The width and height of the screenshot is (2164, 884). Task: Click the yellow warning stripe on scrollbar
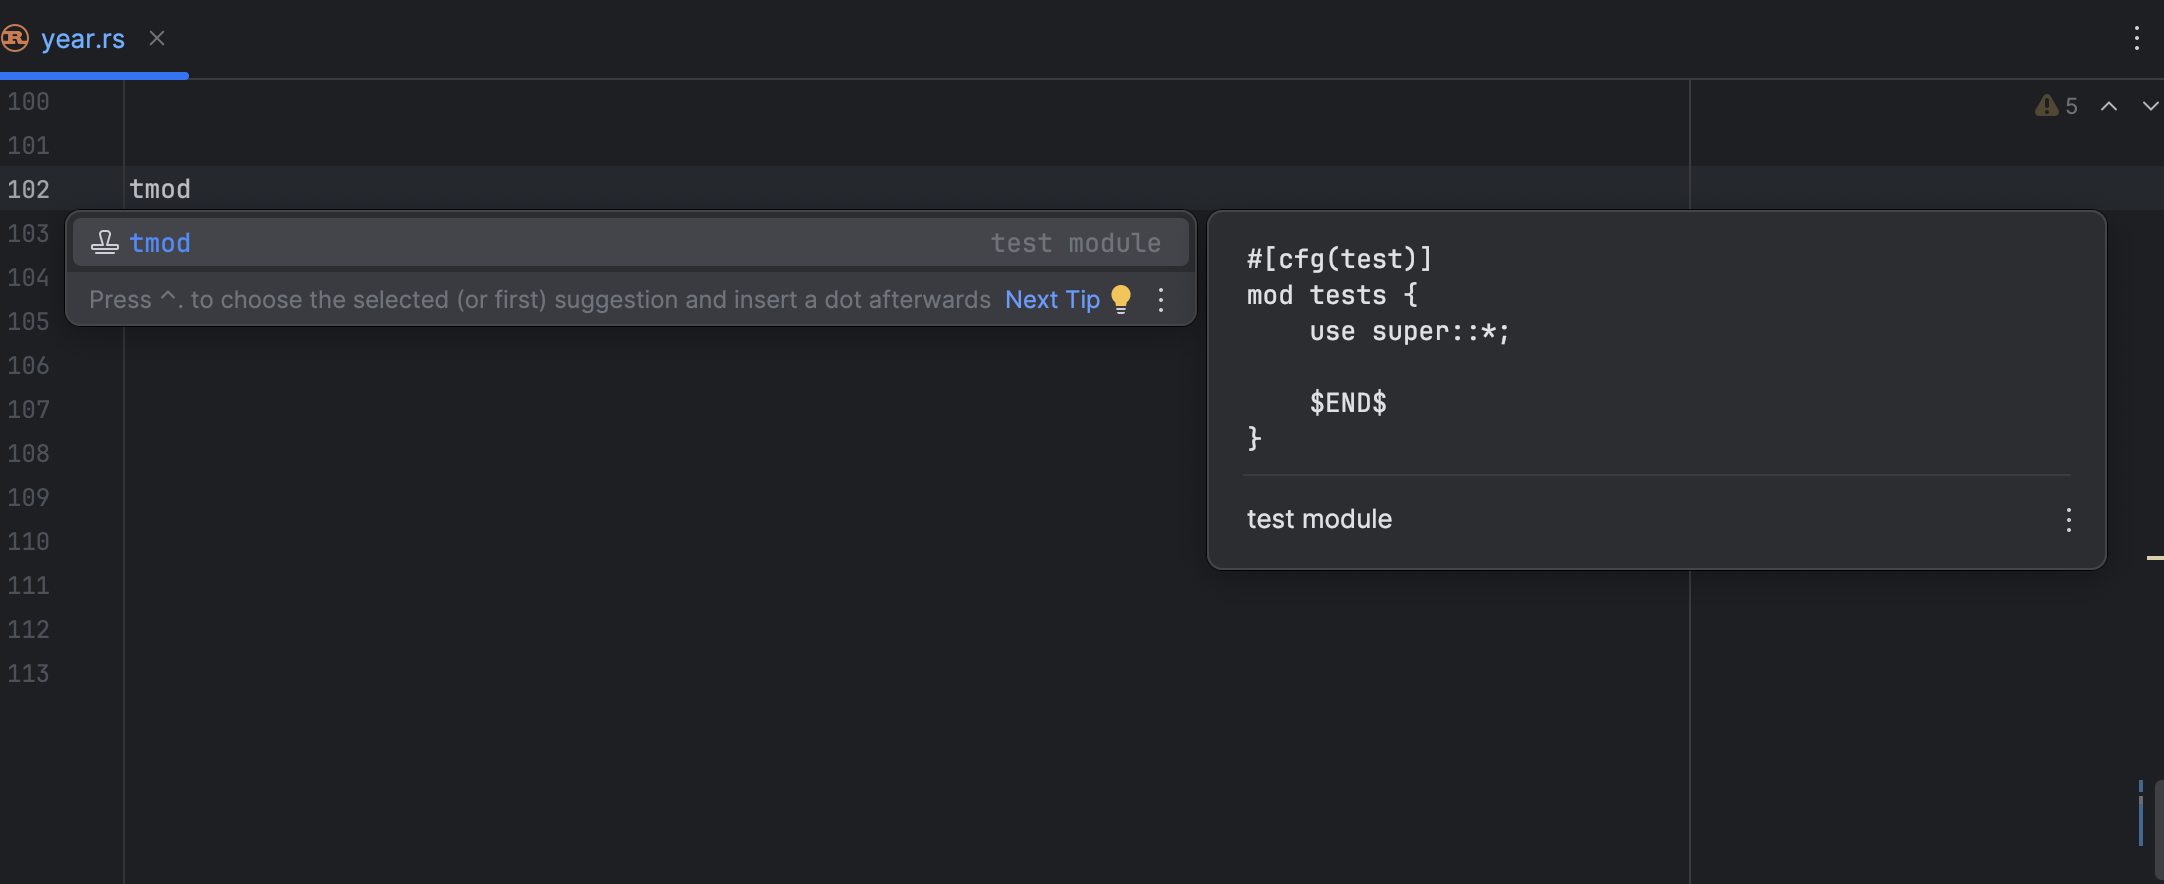coord(2155,557)
